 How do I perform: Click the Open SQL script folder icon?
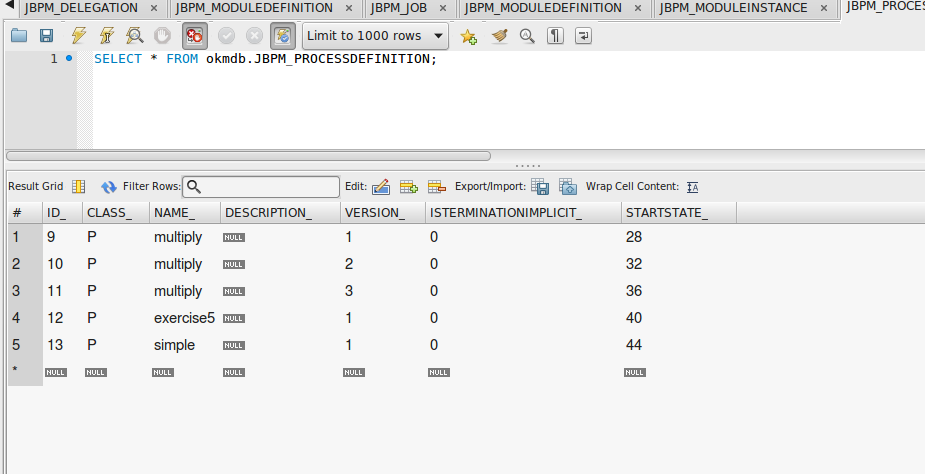pyautogui.click(x=19, y=36)
